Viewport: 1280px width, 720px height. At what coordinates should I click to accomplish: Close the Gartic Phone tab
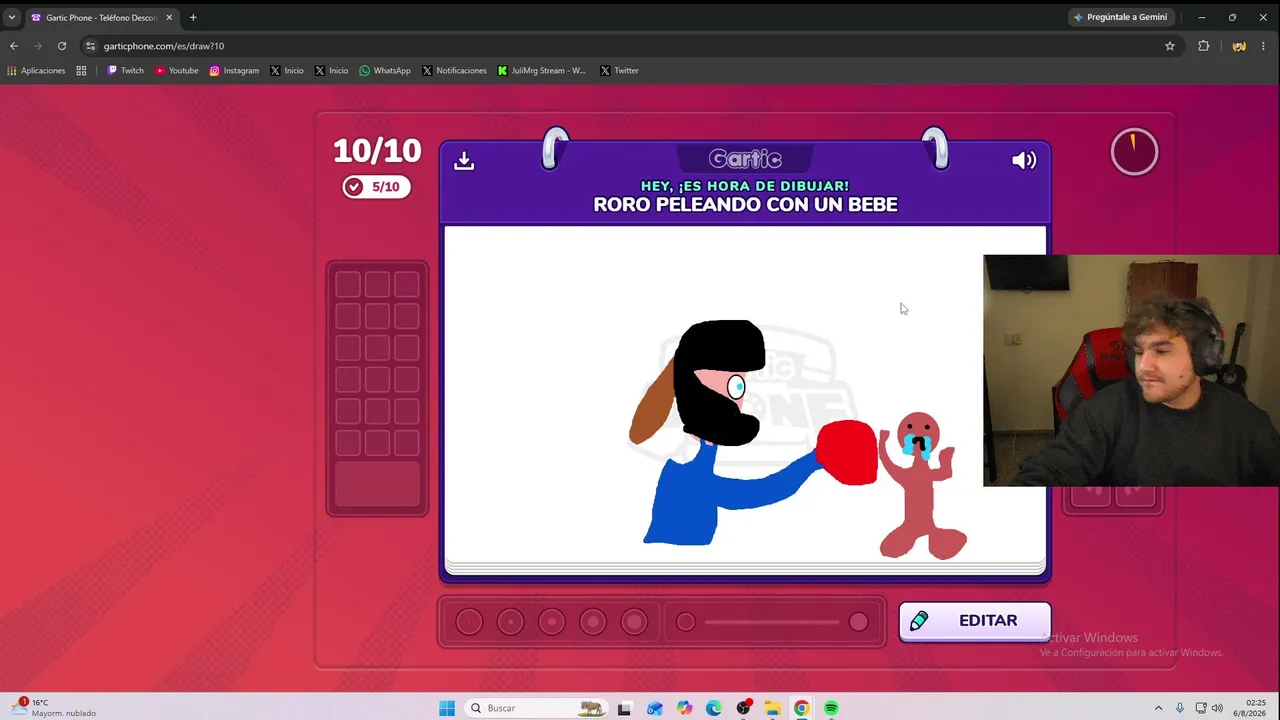click(169, 17)
